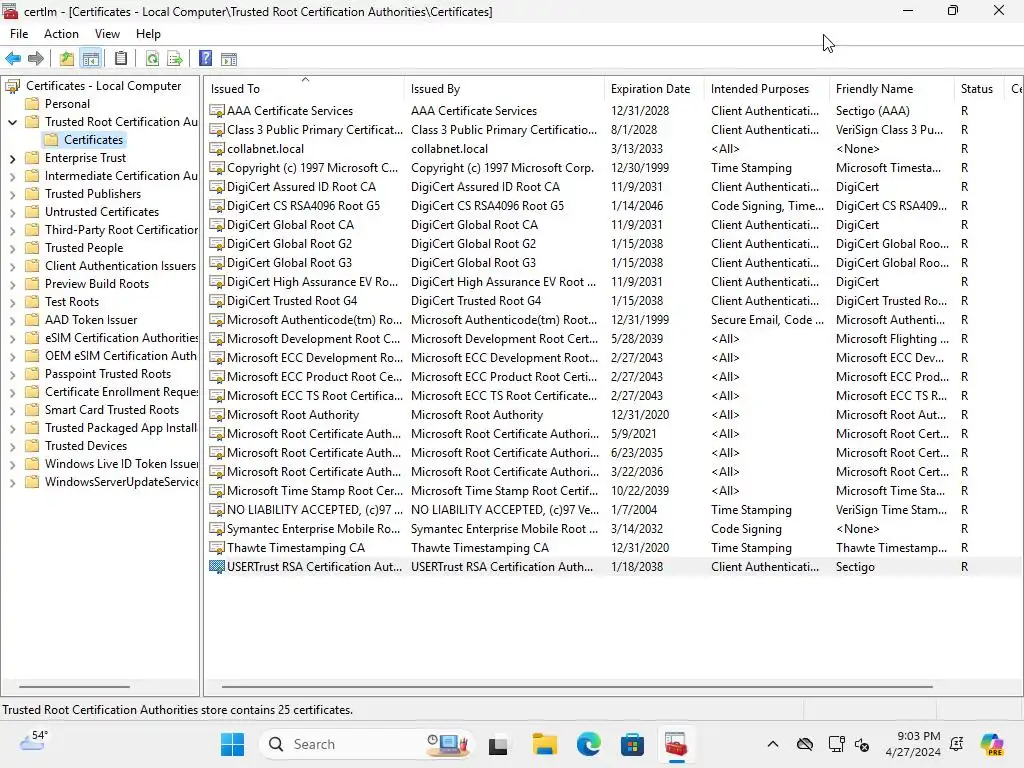Sort by the Expiration Date column header
Screen dimensions: 1024x768
click(654, 89)
